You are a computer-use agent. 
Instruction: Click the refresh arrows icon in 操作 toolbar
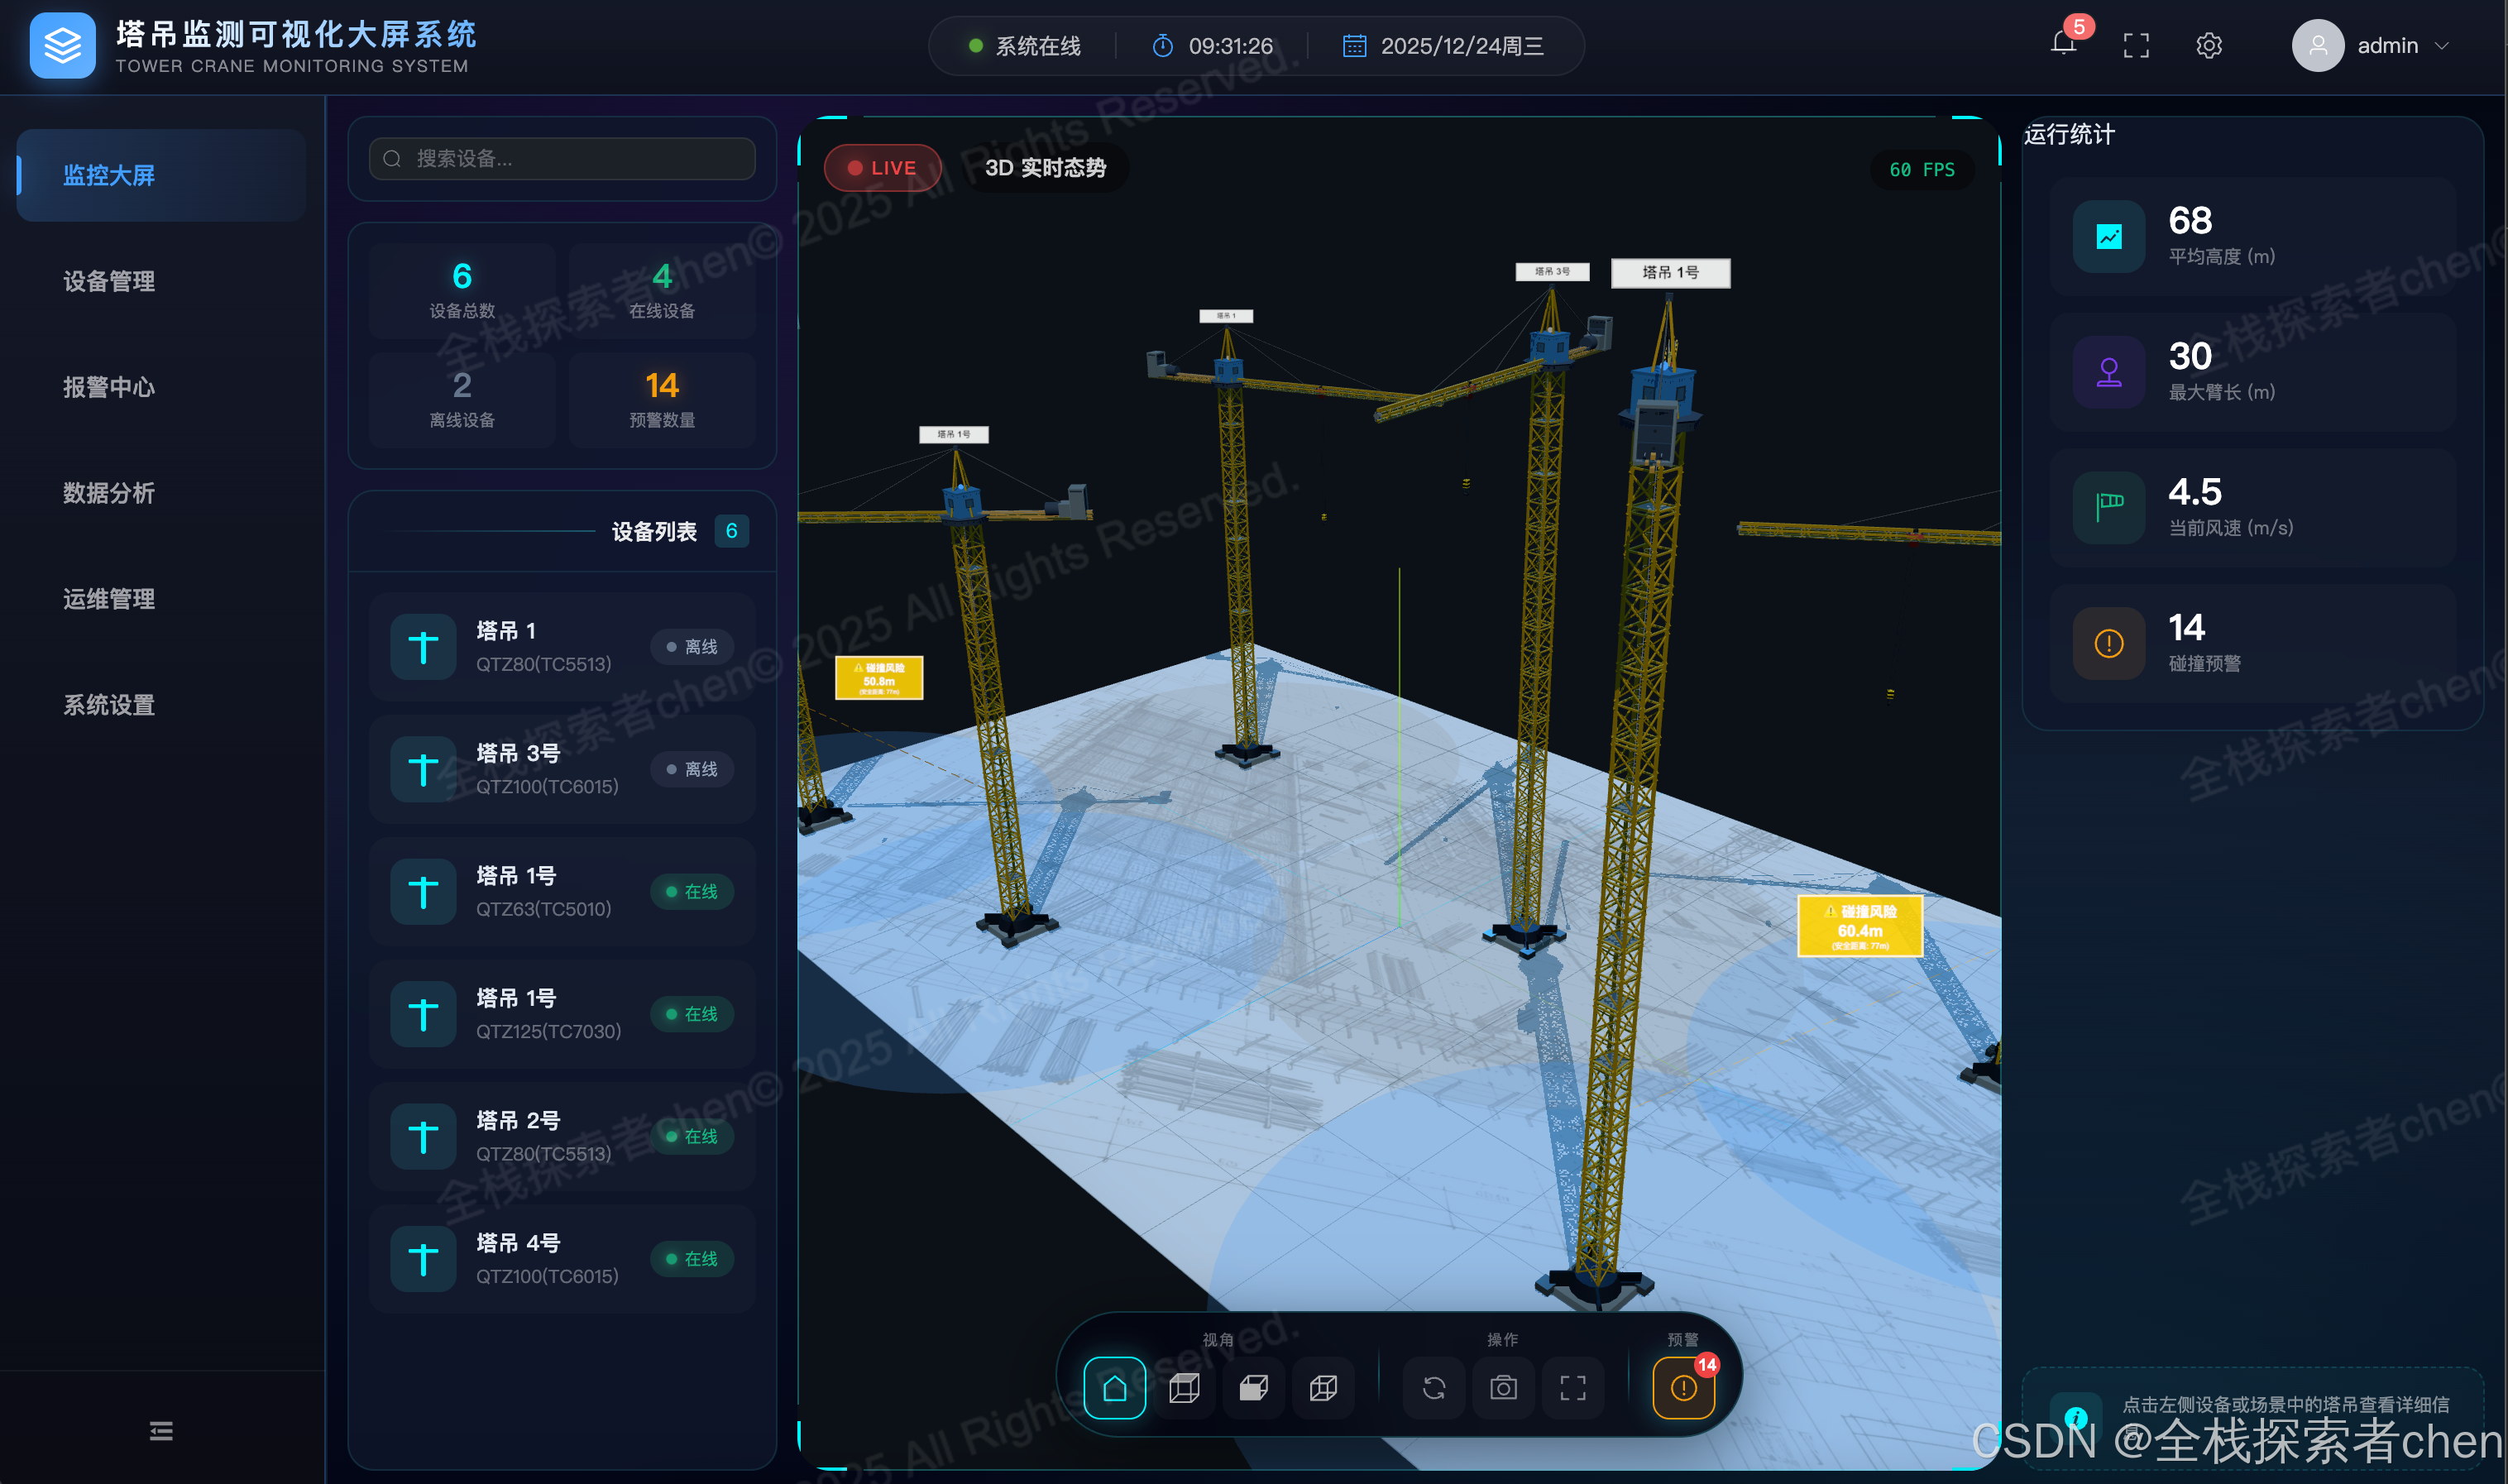coord(1434,1388)
